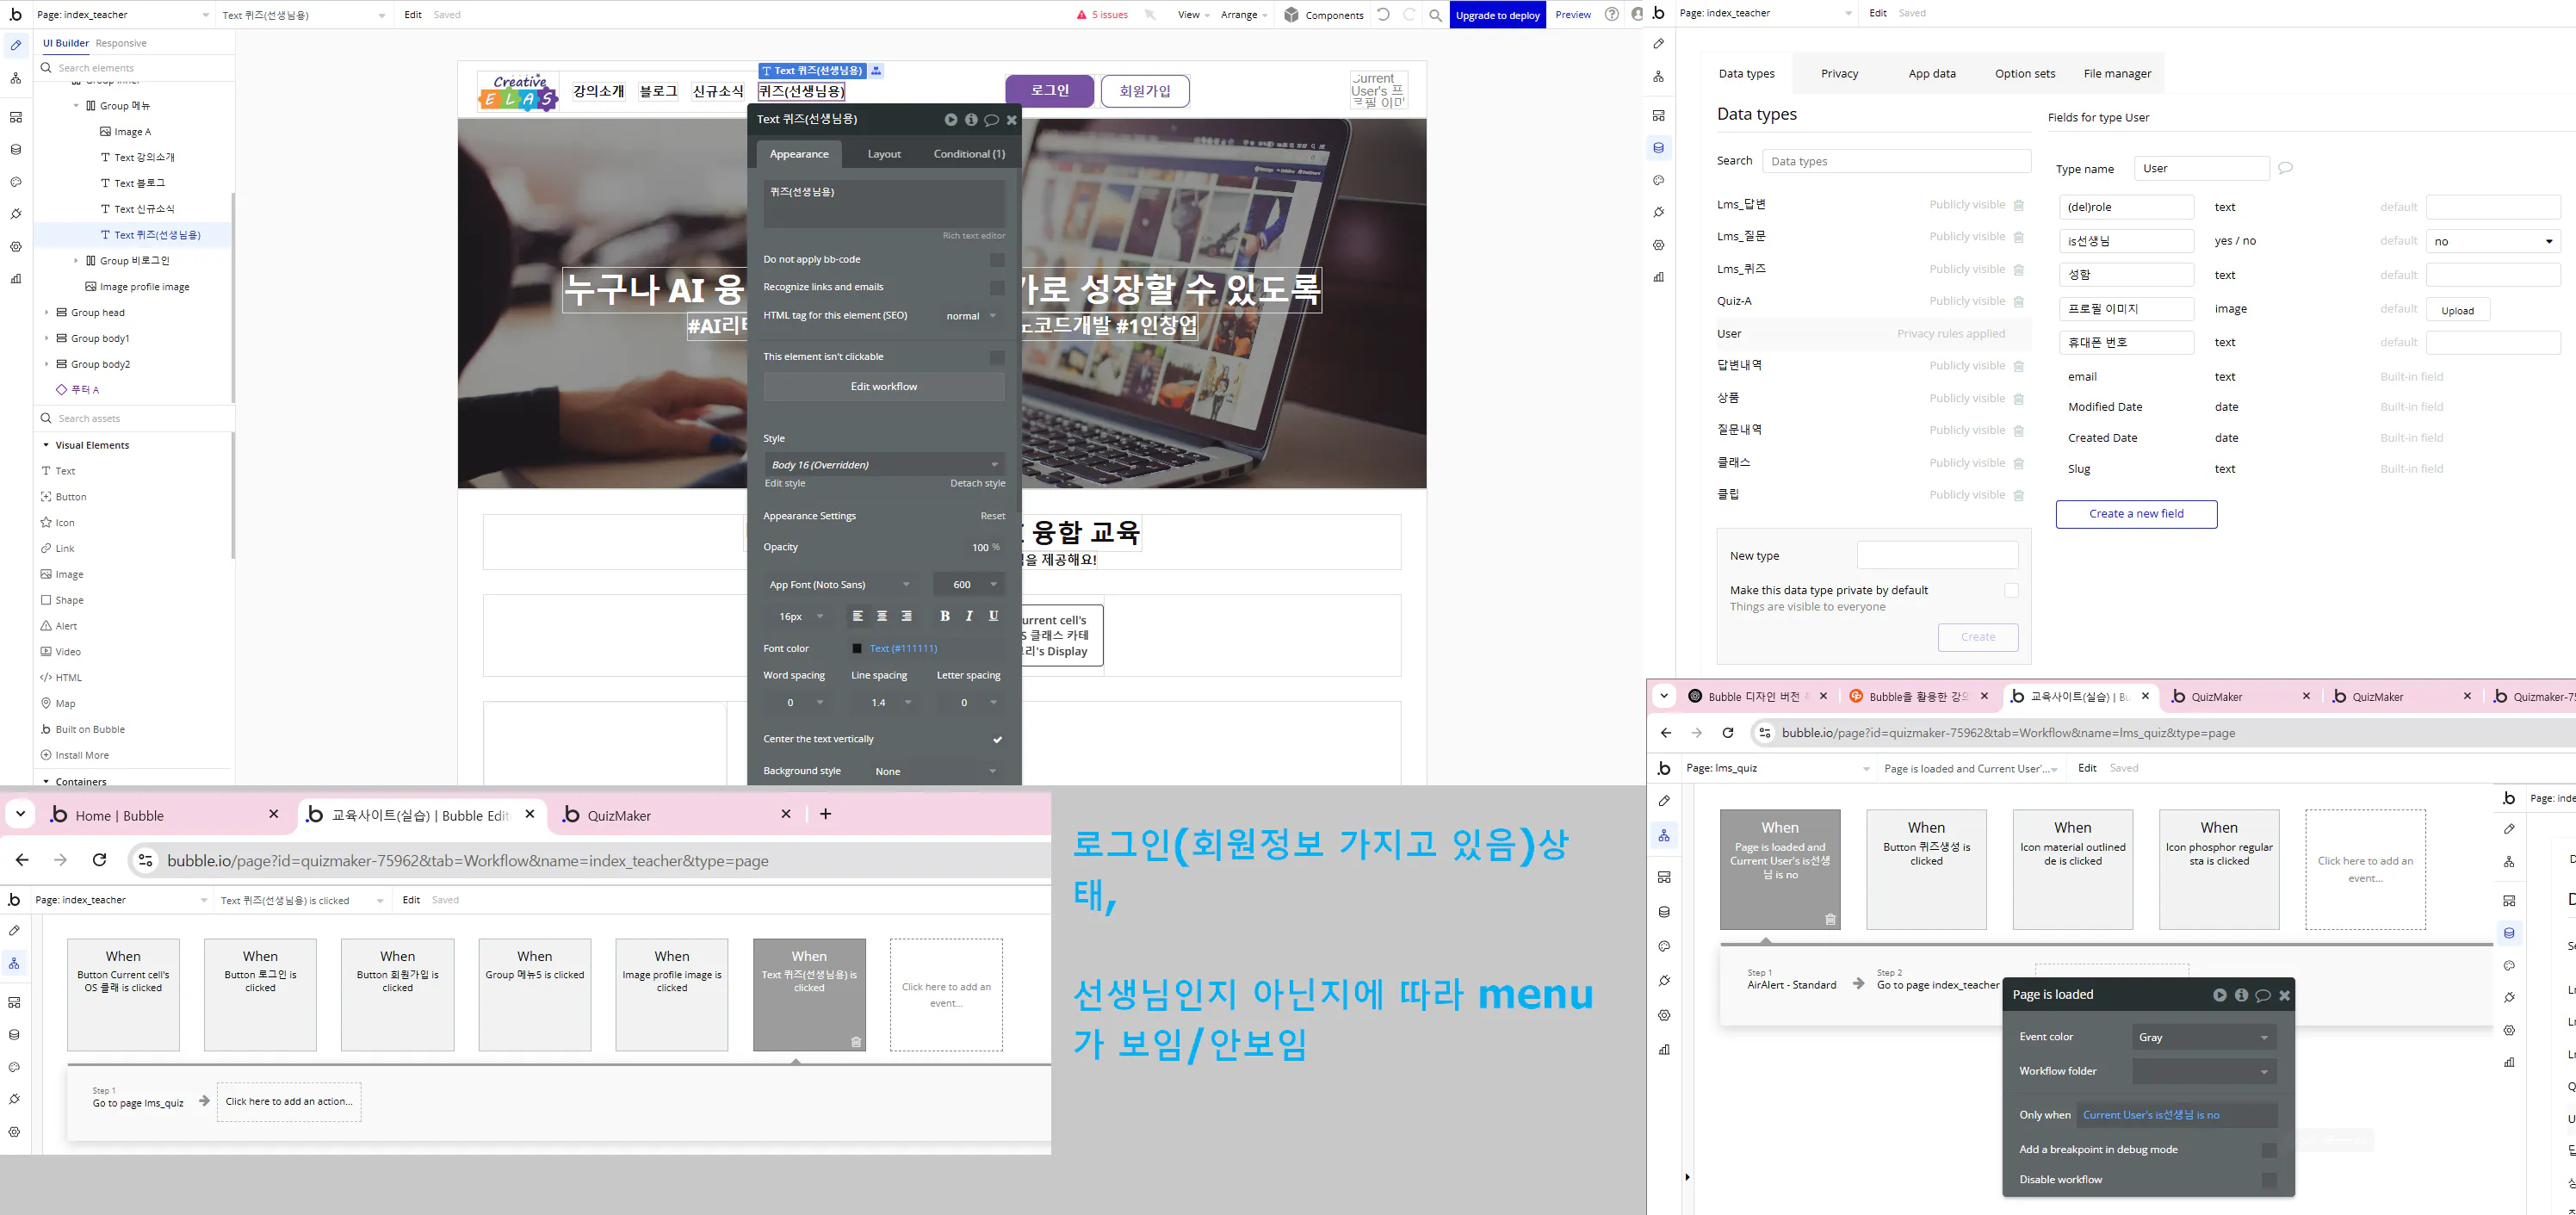Click the trash icon for Lms_답변 data type
2576x1215 pixels.
pos(2019,205)
